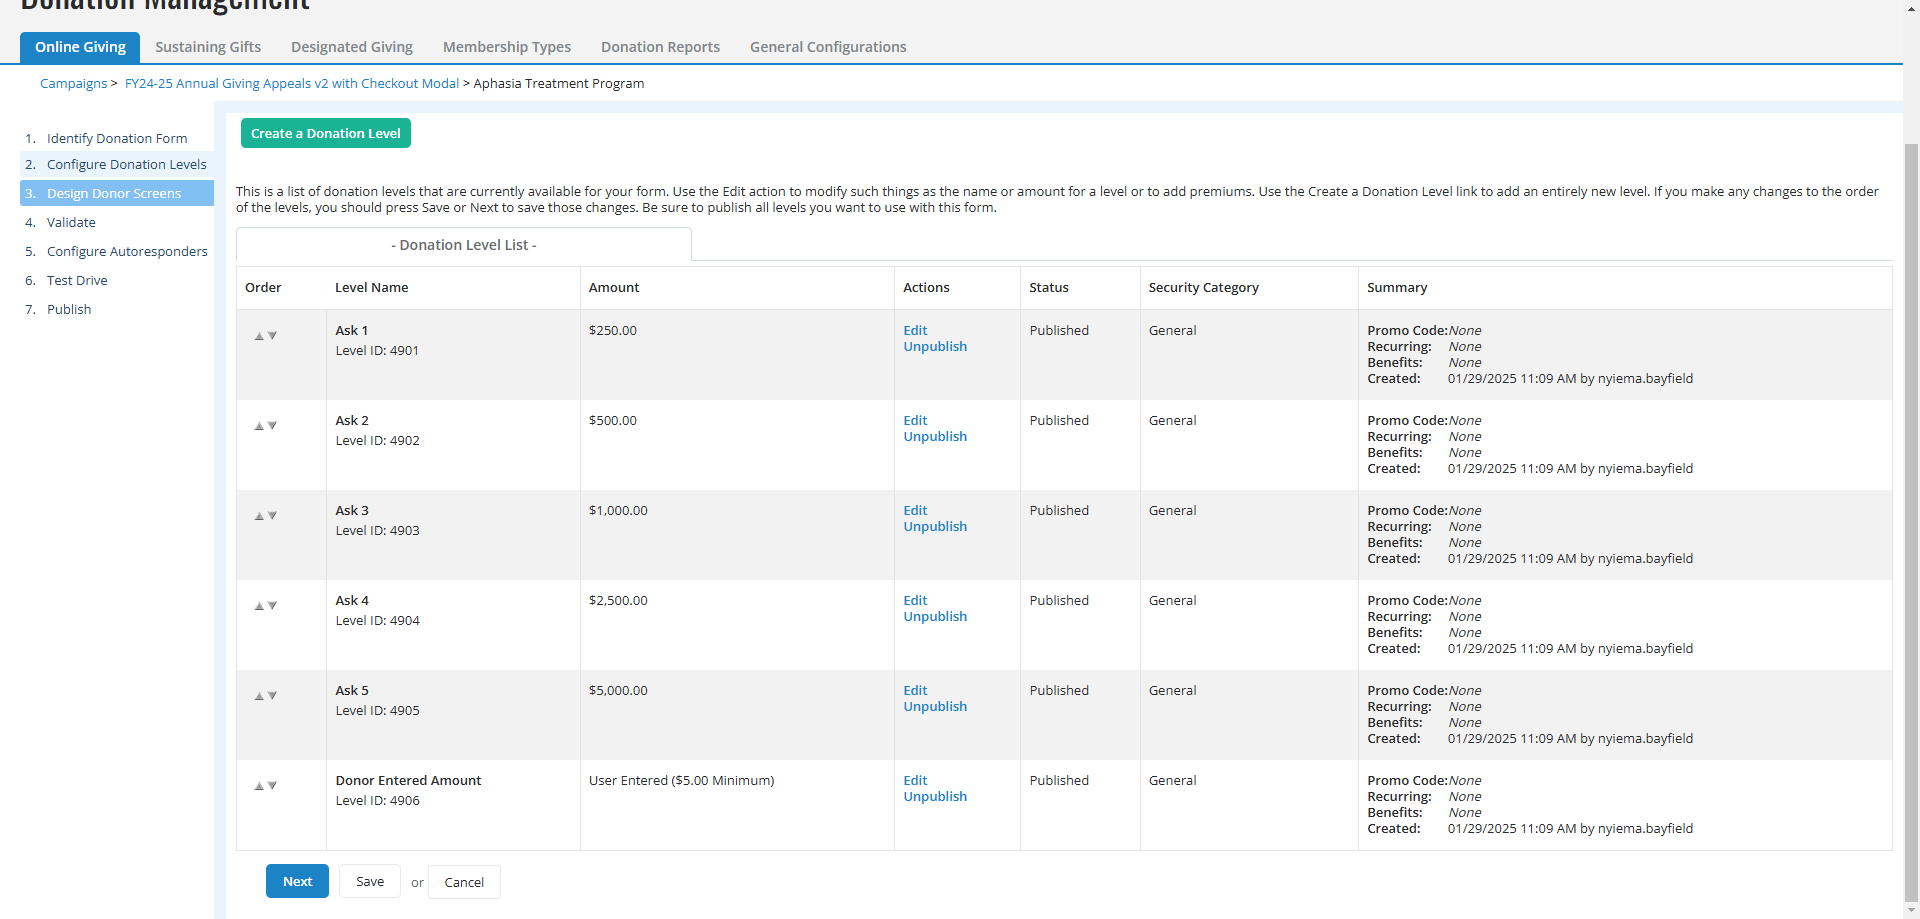
Task: Move Ask 5 level up arrow
Action: tap(259, 696)
